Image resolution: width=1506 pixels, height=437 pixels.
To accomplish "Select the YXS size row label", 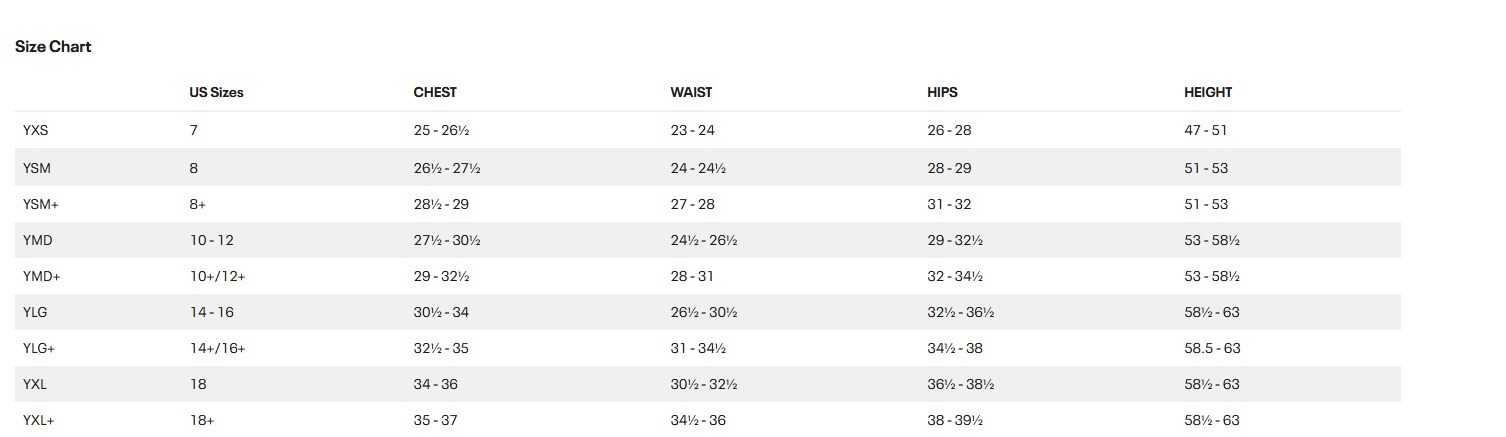I will (36, 130).
